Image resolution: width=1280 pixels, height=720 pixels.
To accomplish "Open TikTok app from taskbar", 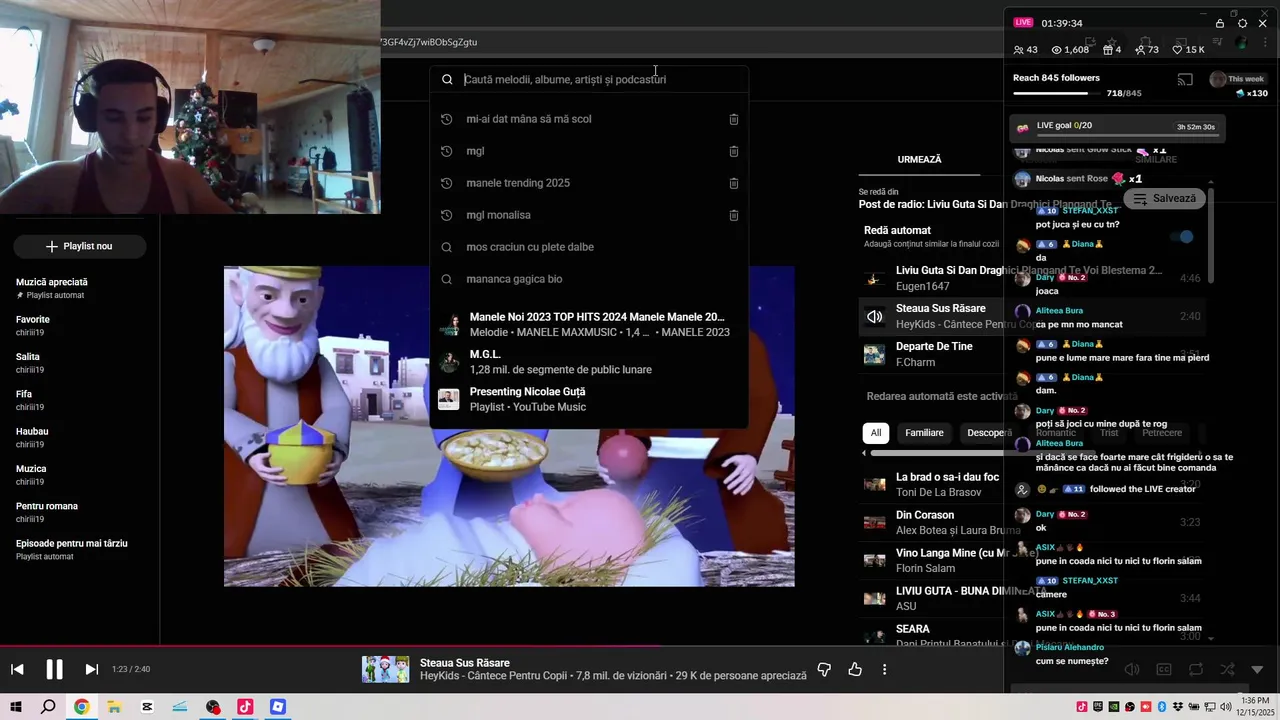I will (x=245, y=707).
